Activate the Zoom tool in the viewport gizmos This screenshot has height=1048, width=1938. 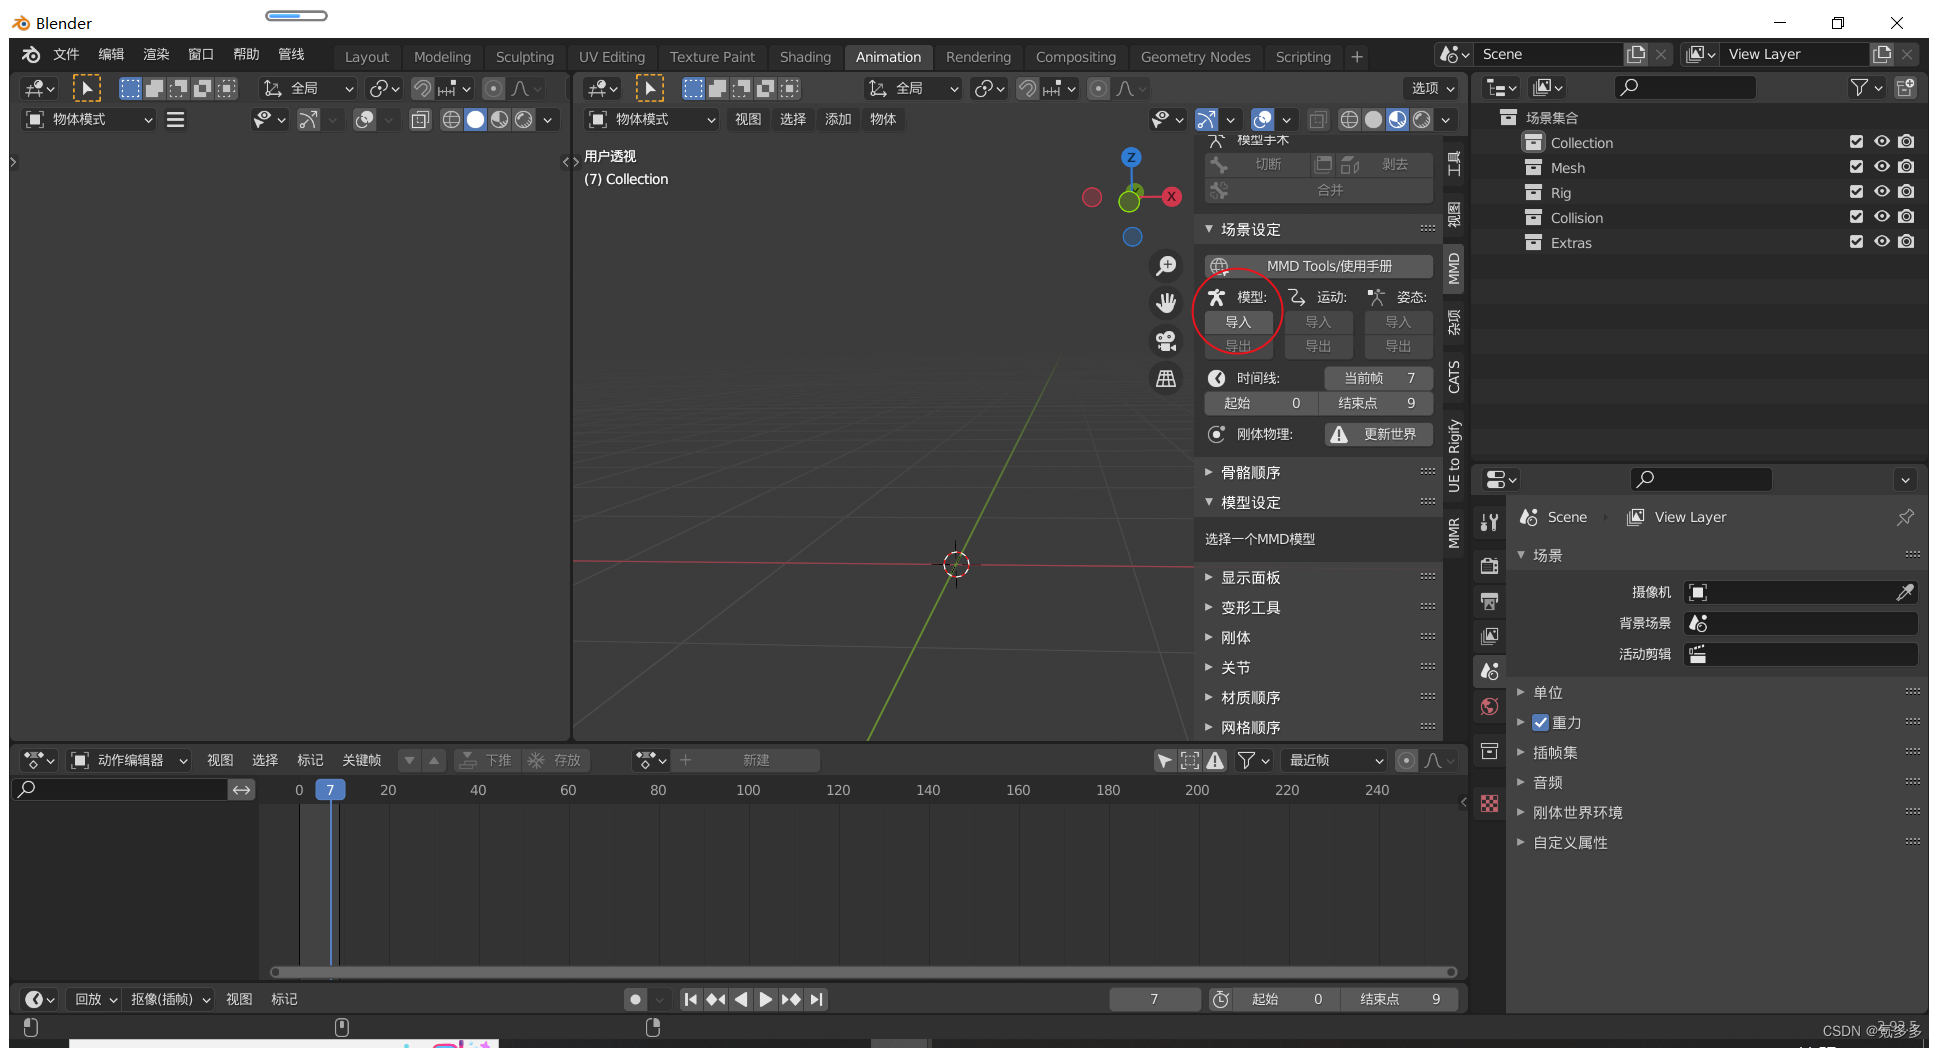tap(1166, 265)
